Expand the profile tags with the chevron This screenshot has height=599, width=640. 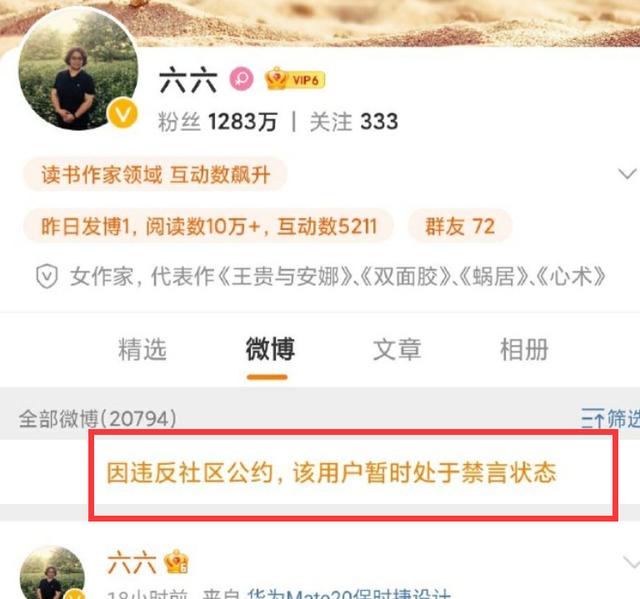(x=627, y=174)
